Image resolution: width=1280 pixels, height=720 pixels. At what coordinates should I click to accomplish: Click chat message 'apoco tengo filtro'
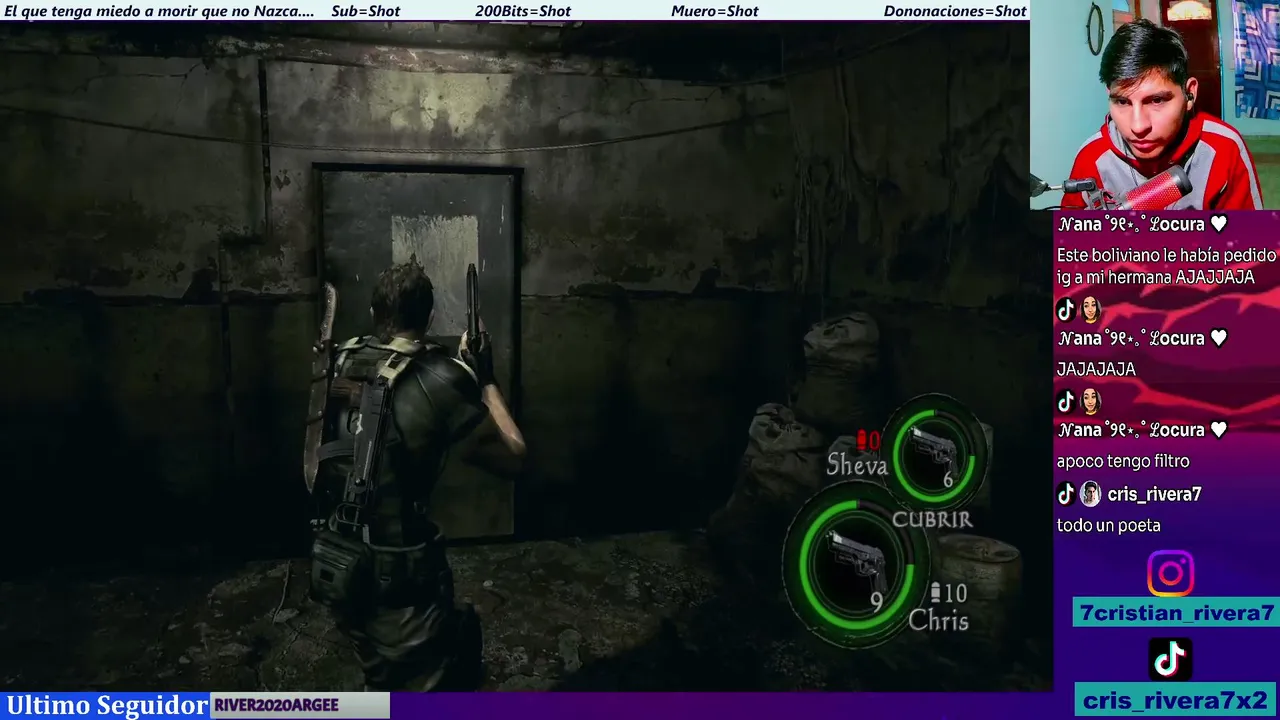point(1123,461)
